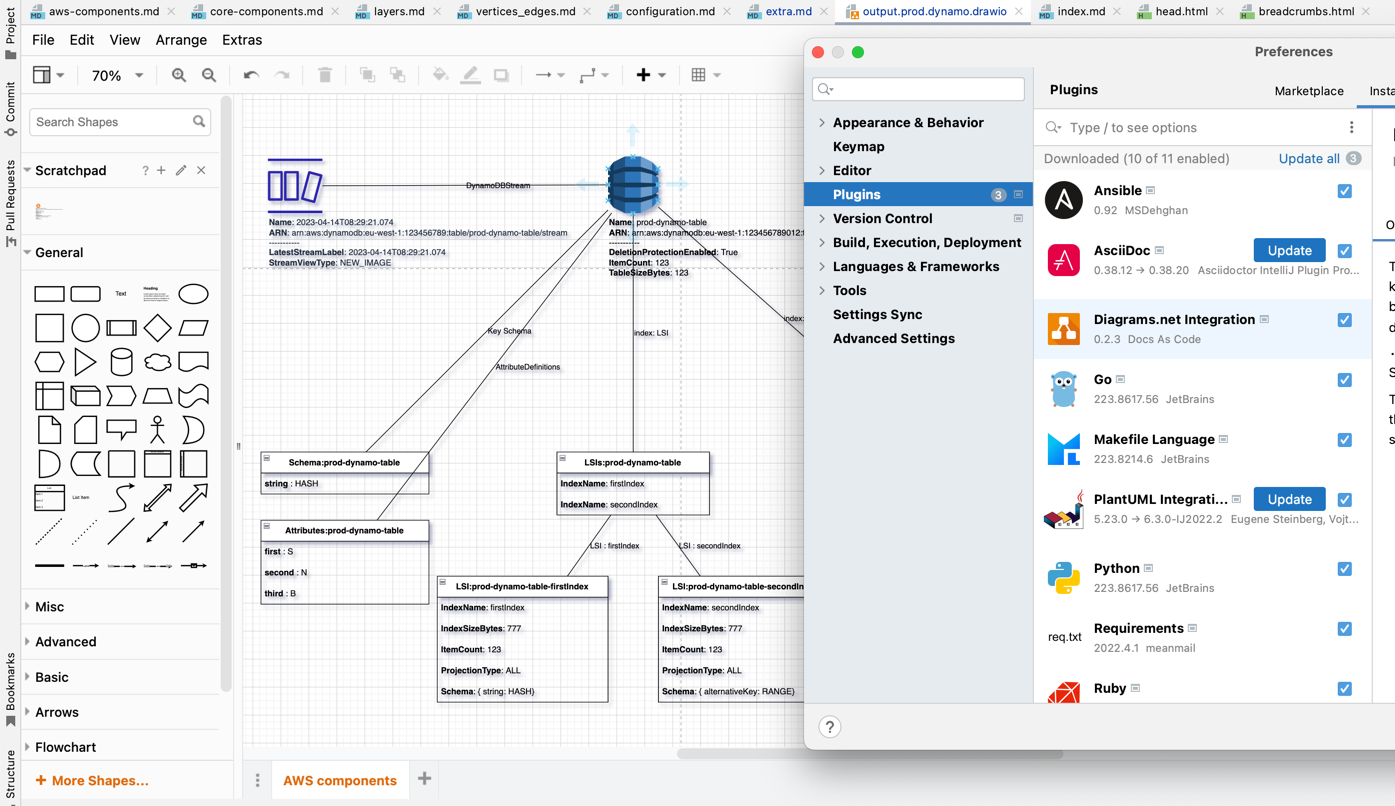Click the shadow toolbar icon
The width and height of the screenshot is (1395, 806).
(x=501, y=75)
